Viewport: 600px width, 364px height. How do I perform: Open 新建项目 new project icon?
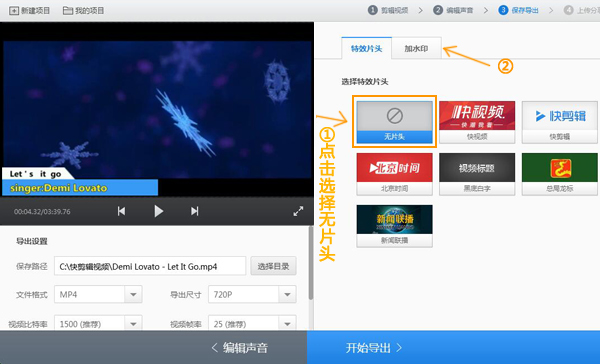point(14,11)
